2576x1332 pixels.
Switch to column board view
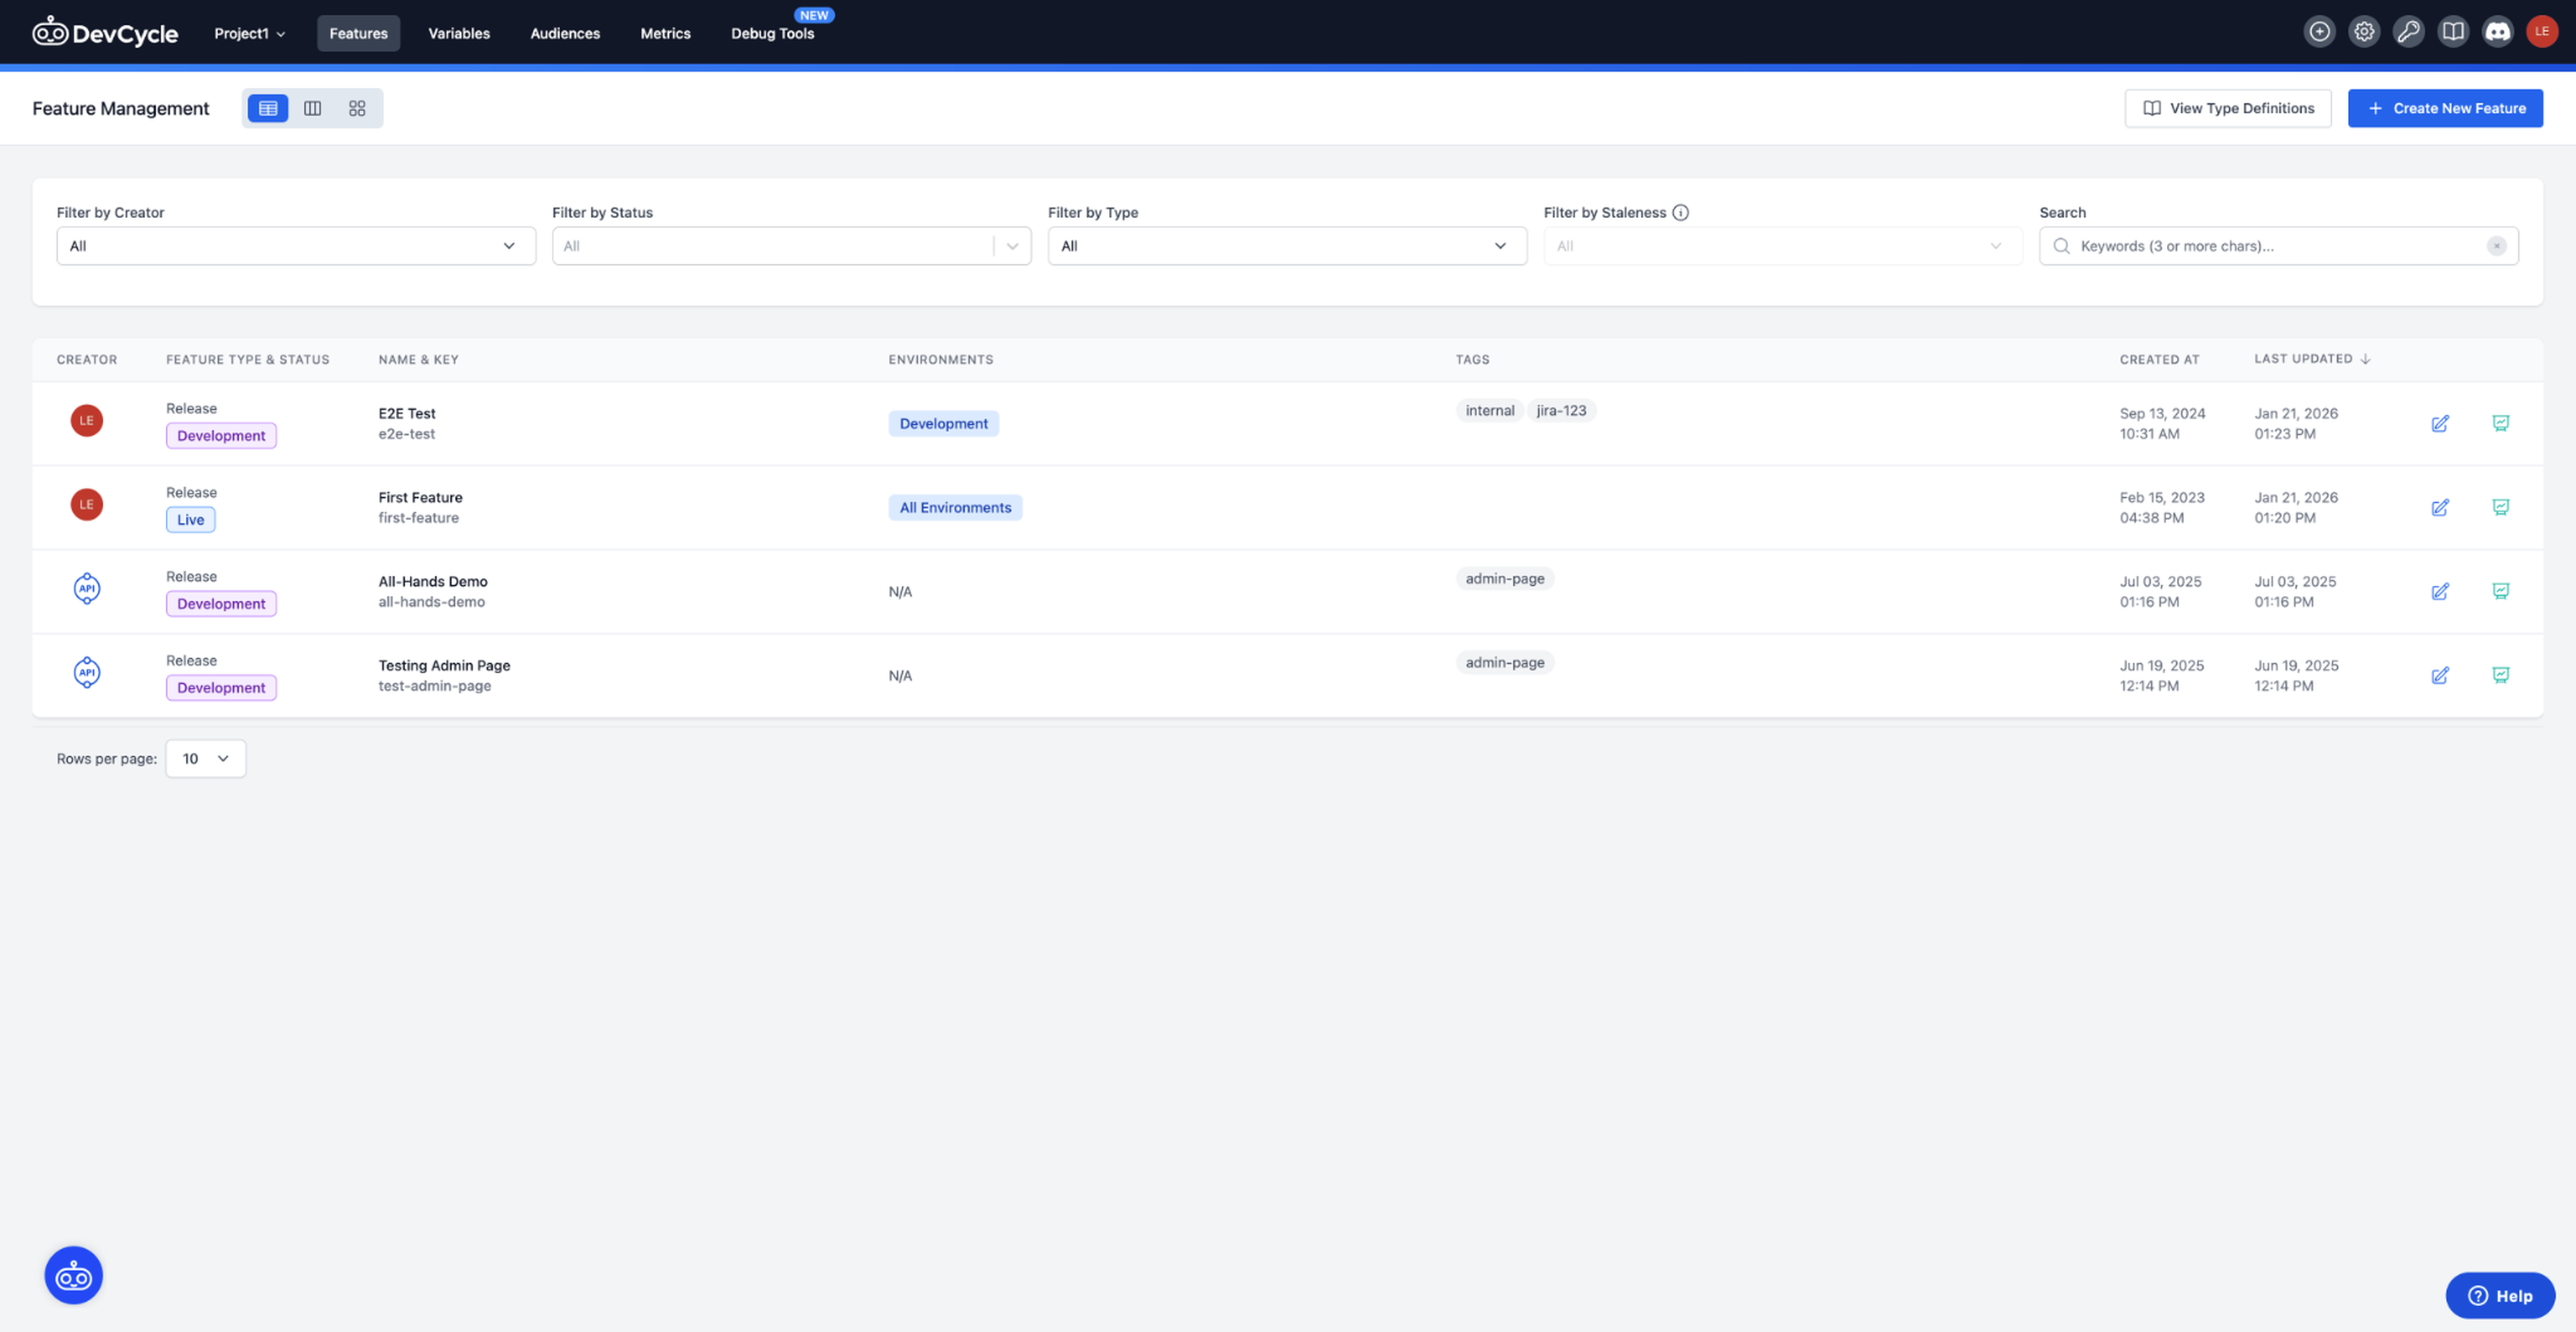[312, 108]
